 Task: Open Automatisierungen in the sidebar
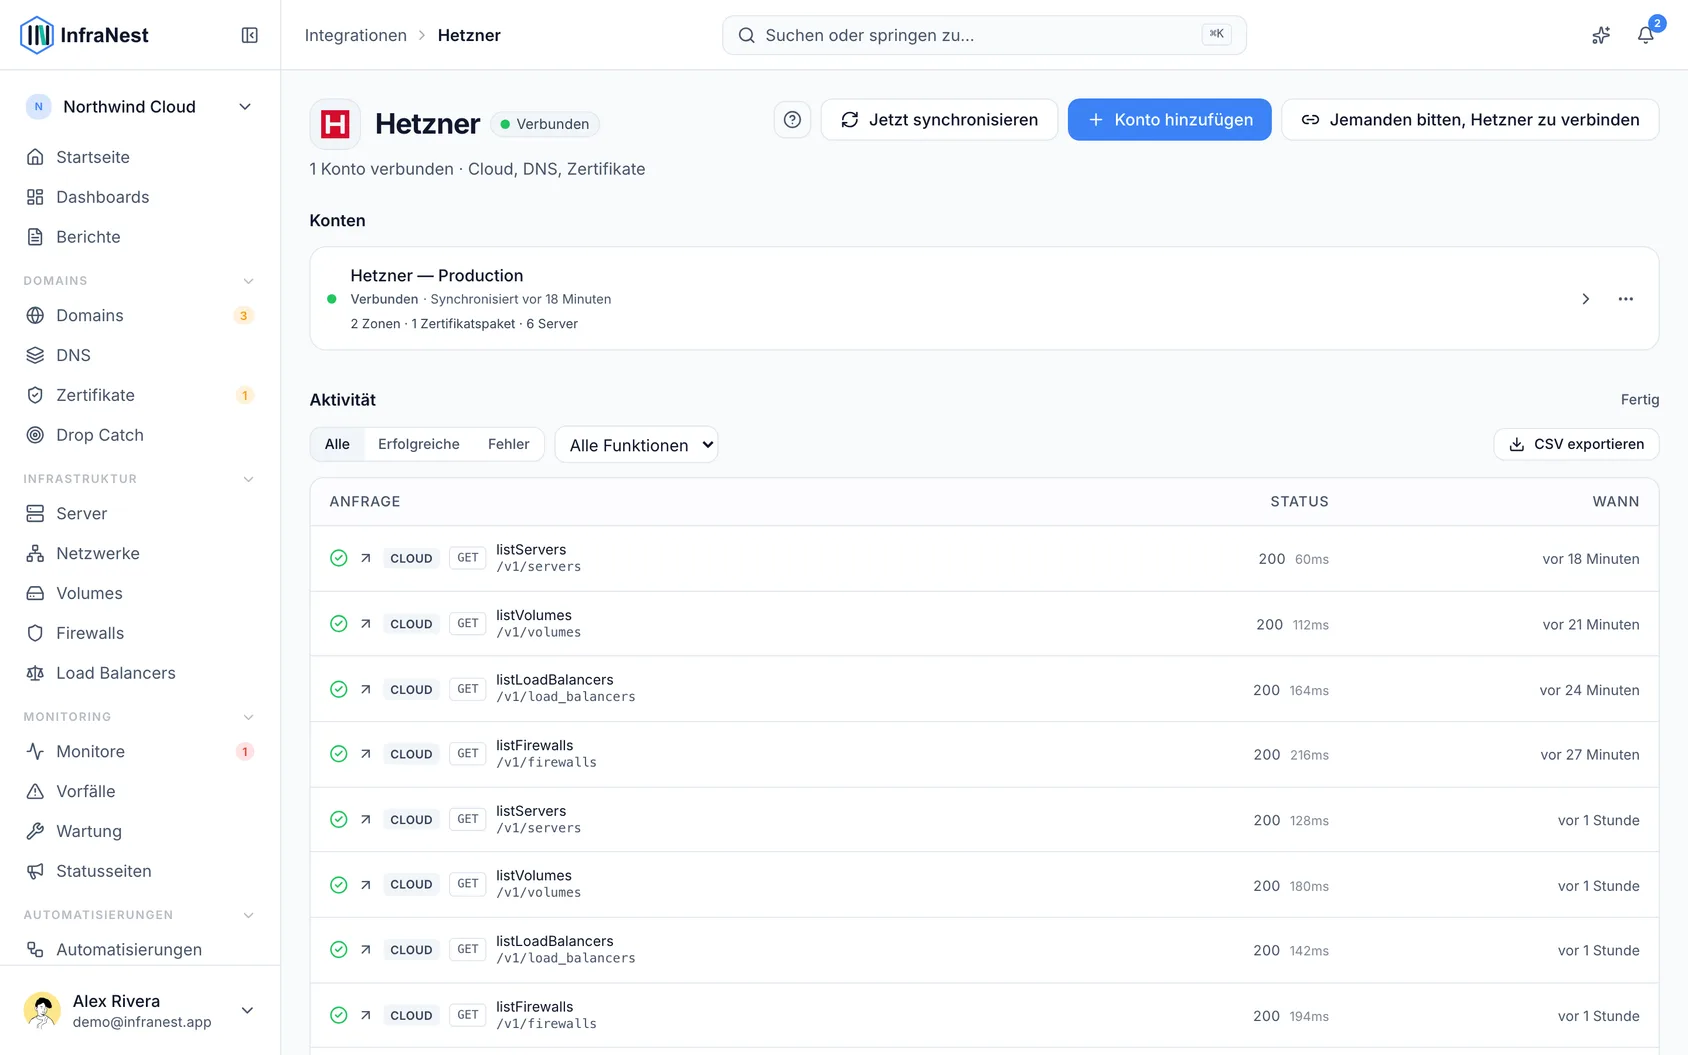tap(140, 949)
